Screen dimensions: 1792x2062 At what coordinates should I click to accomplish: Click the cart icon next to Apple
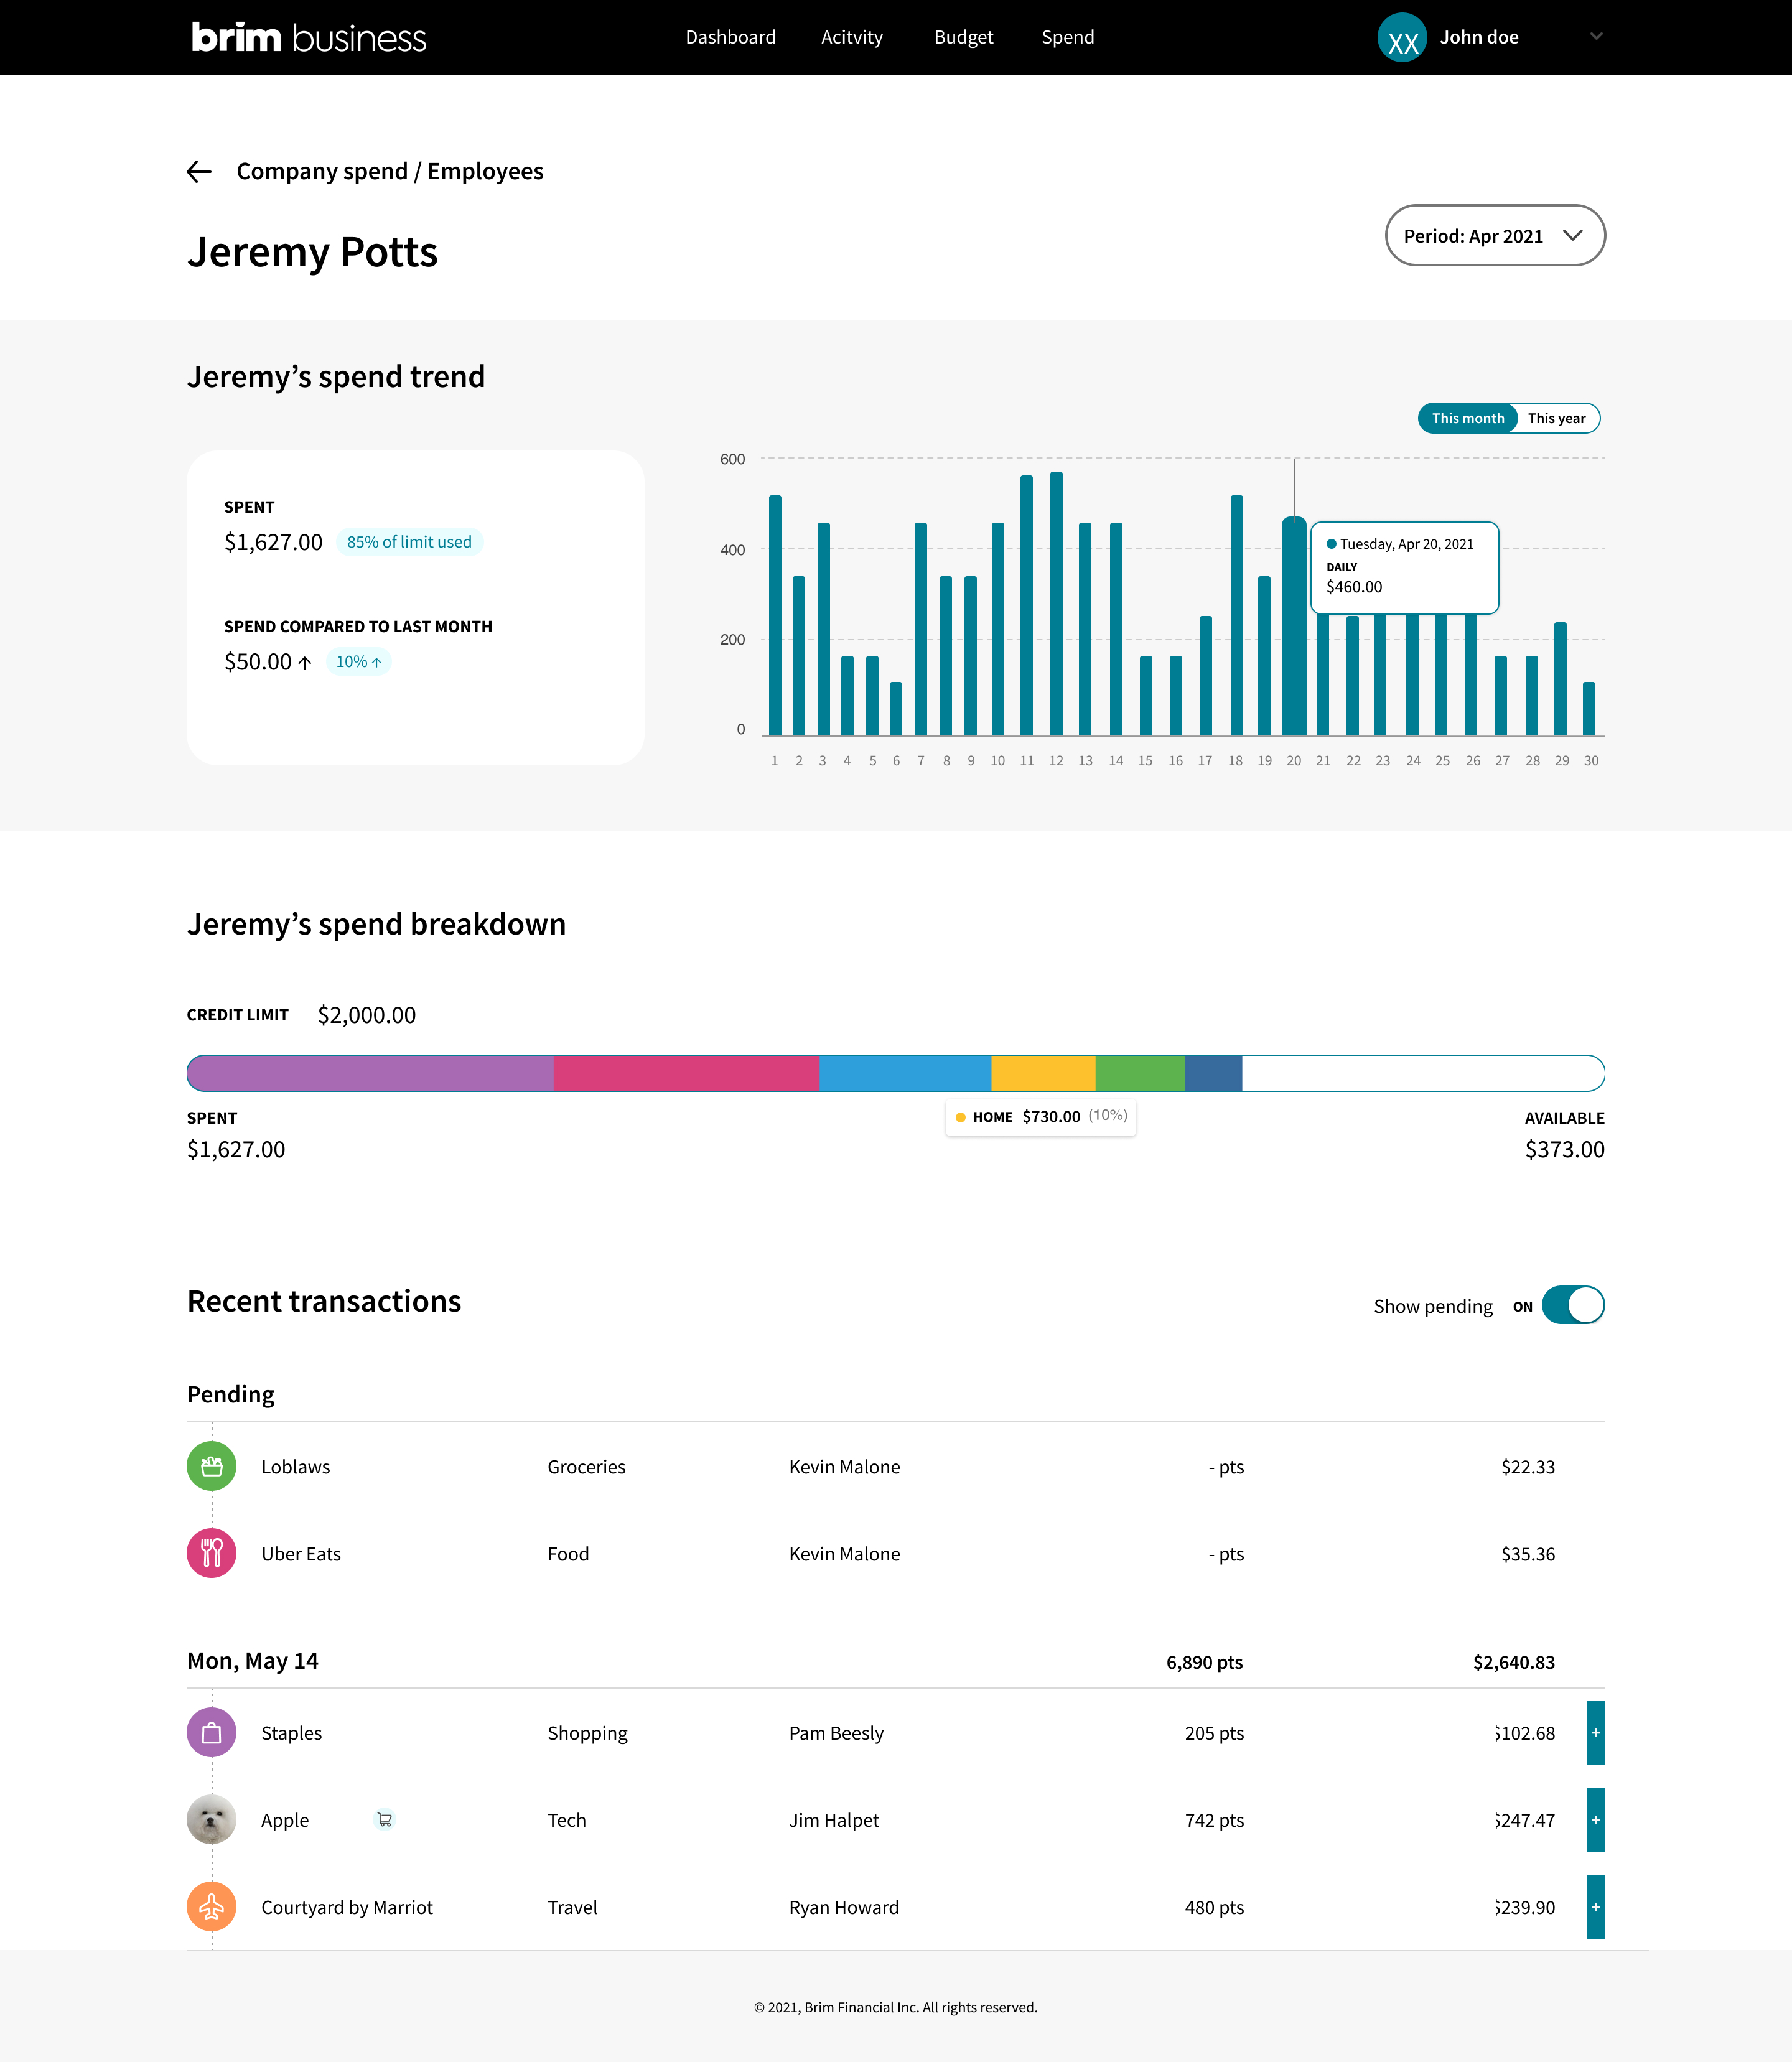pyautogui.click(x=384, y=1820)
